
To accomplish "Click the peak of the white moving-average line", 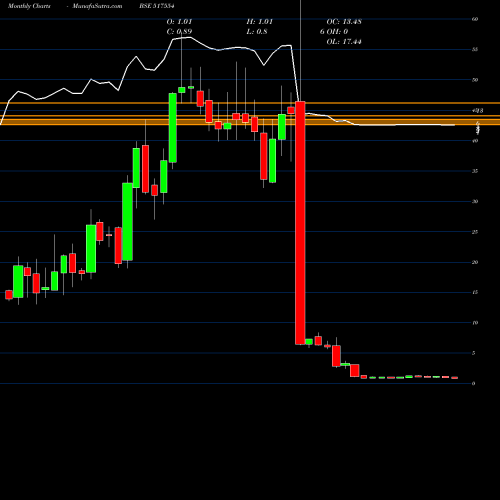I will [x=190, y=38].
